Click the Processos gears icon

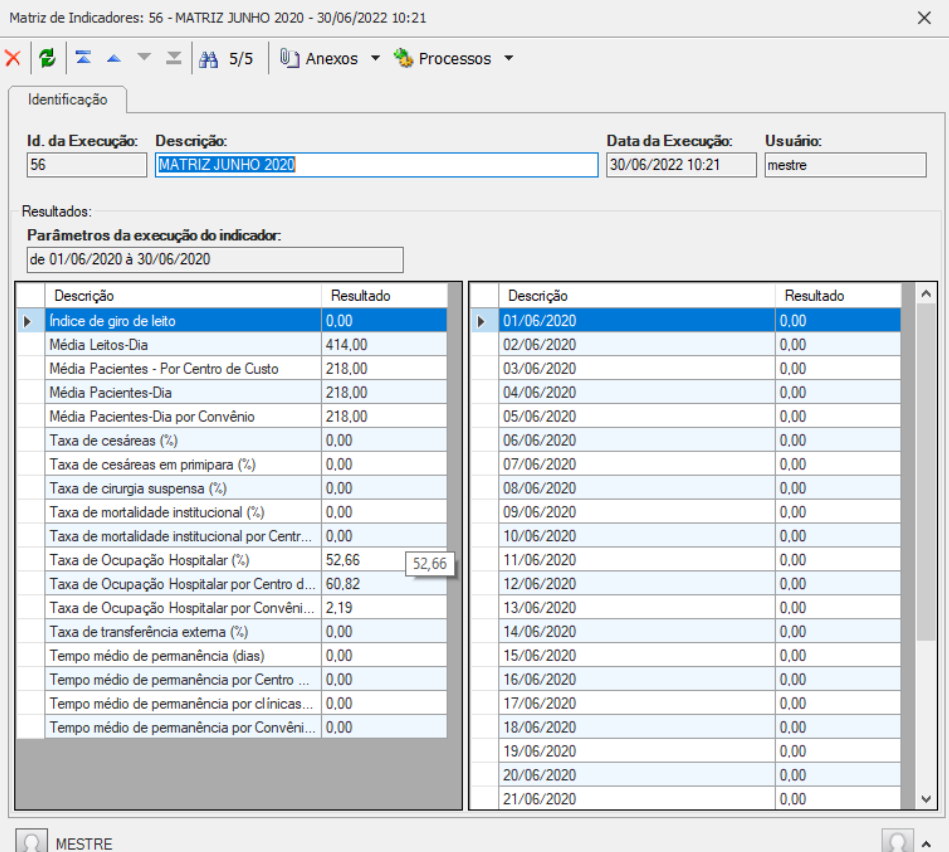(403, 58)
